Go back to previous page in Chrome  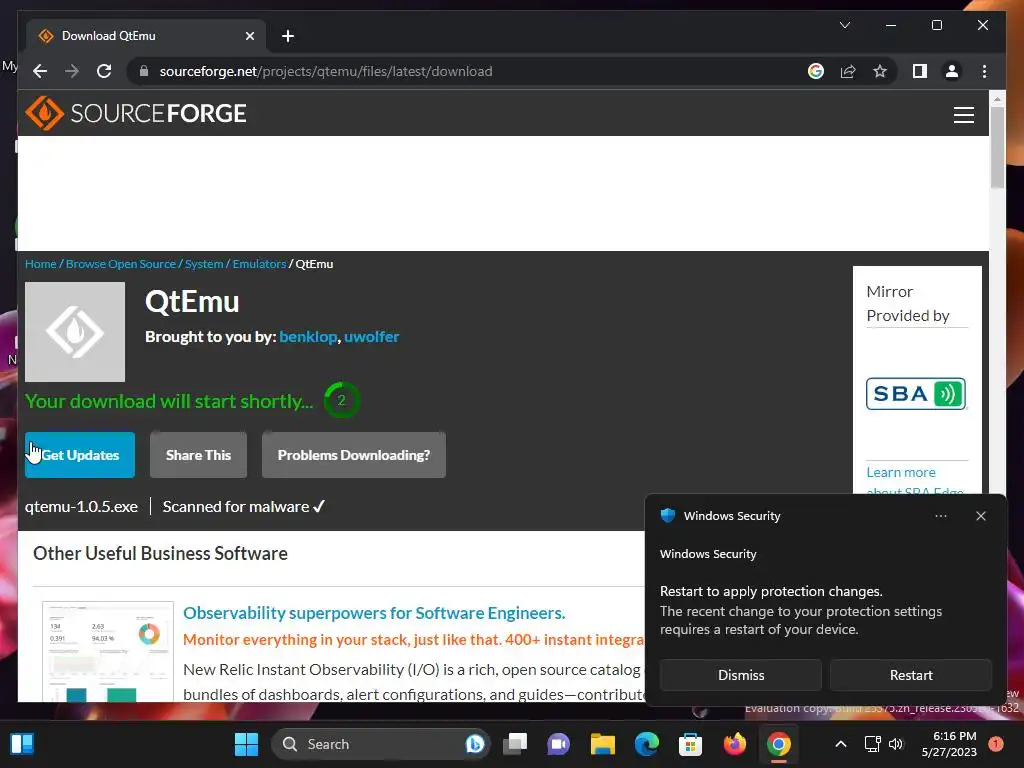point(40,71)
